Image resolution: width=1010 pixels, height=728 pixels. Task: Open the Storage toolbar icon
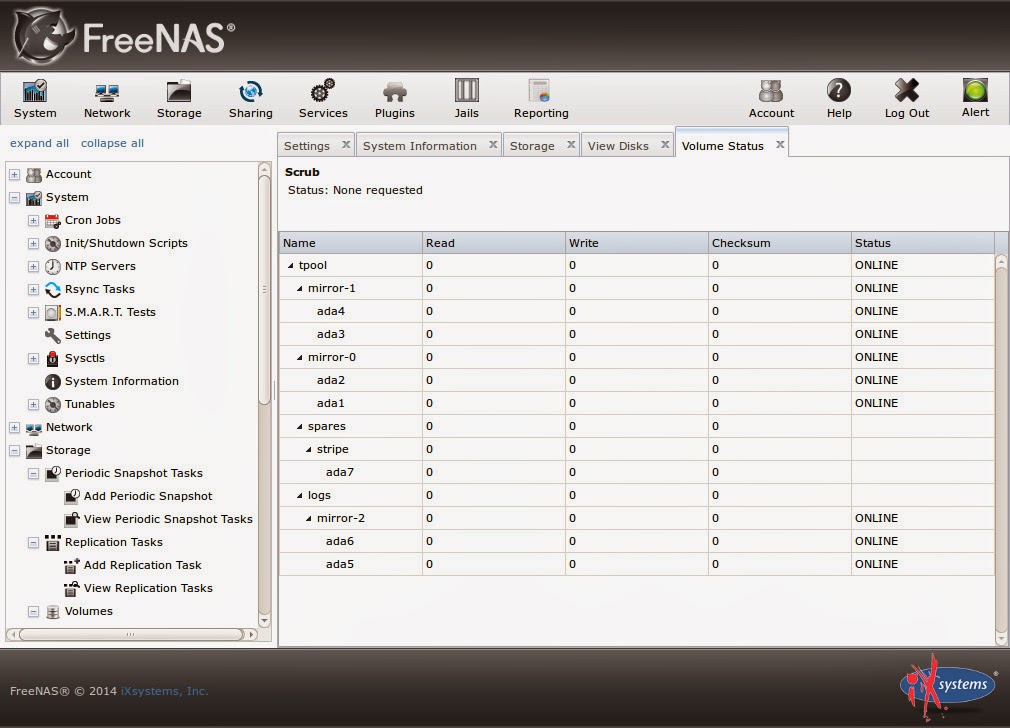[x=179, y=91]
